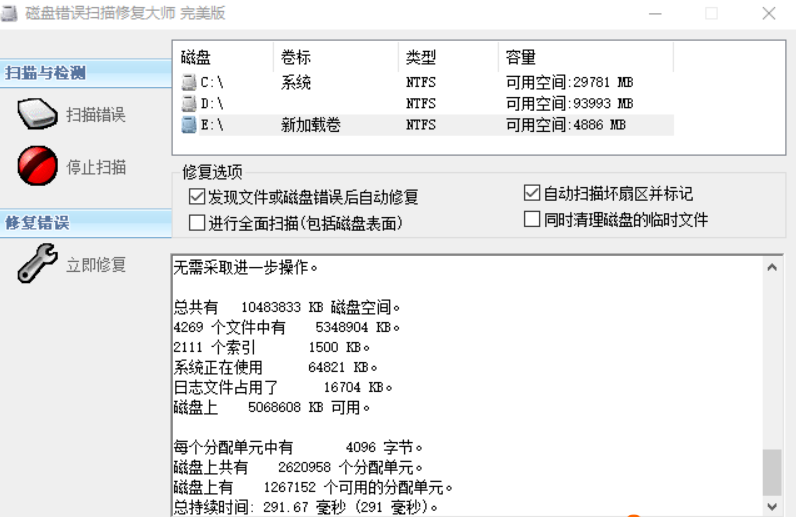Click 可用空间:4886 MB cell
Viewport: 796px width, 517px height.
[x=566, y=125]
